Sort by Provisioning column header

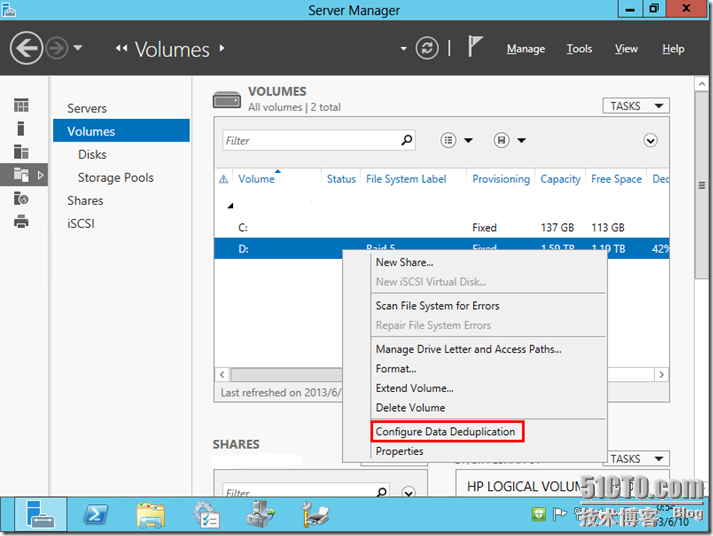tap(501, 179)
